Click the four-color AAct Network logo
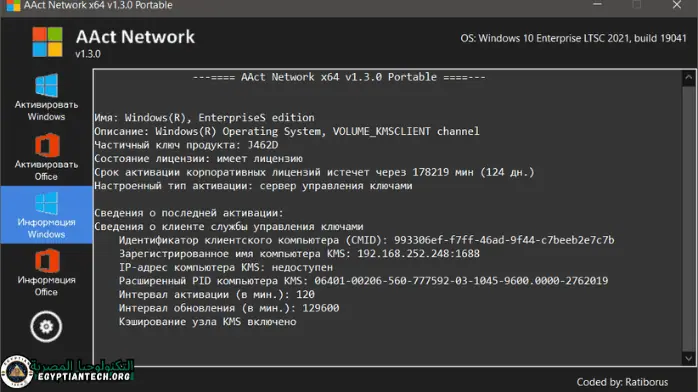Image resolution: width=698 pixels, height=392 pixels. (47, 42)
